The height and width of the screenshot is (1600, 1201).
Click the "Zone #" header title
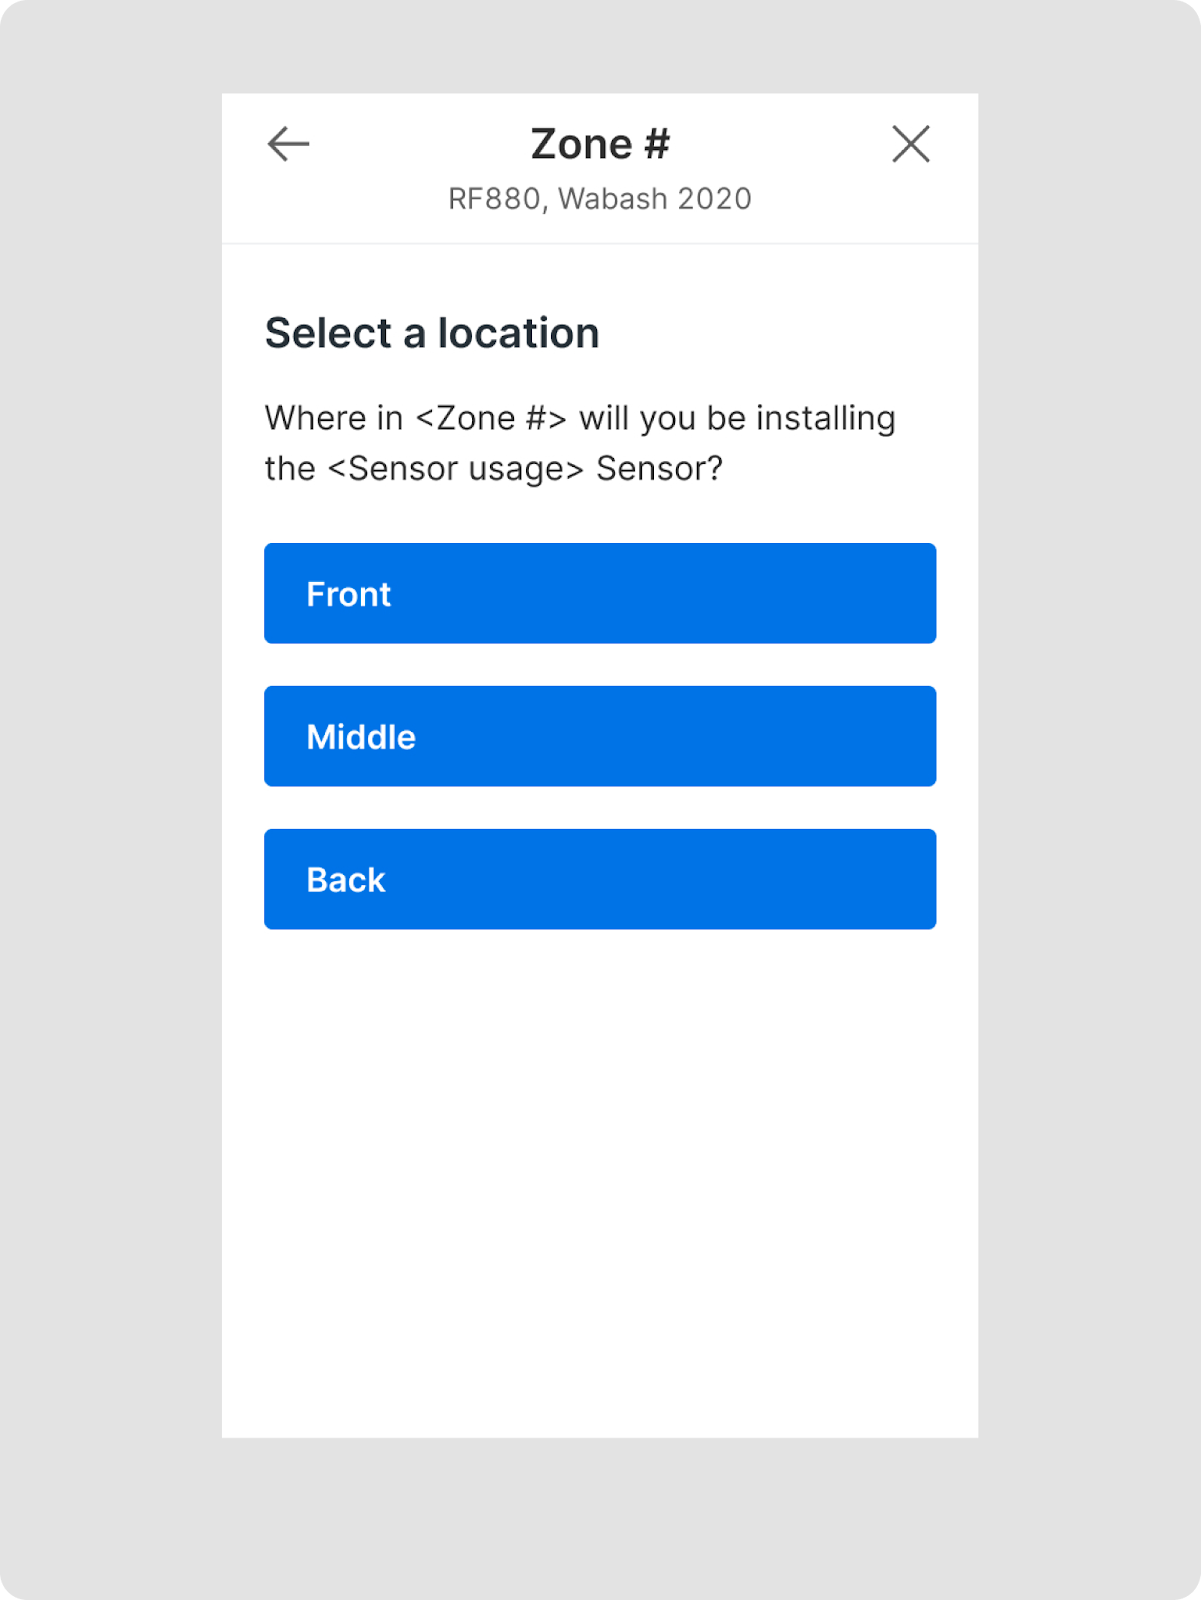(x=600, y=144)
